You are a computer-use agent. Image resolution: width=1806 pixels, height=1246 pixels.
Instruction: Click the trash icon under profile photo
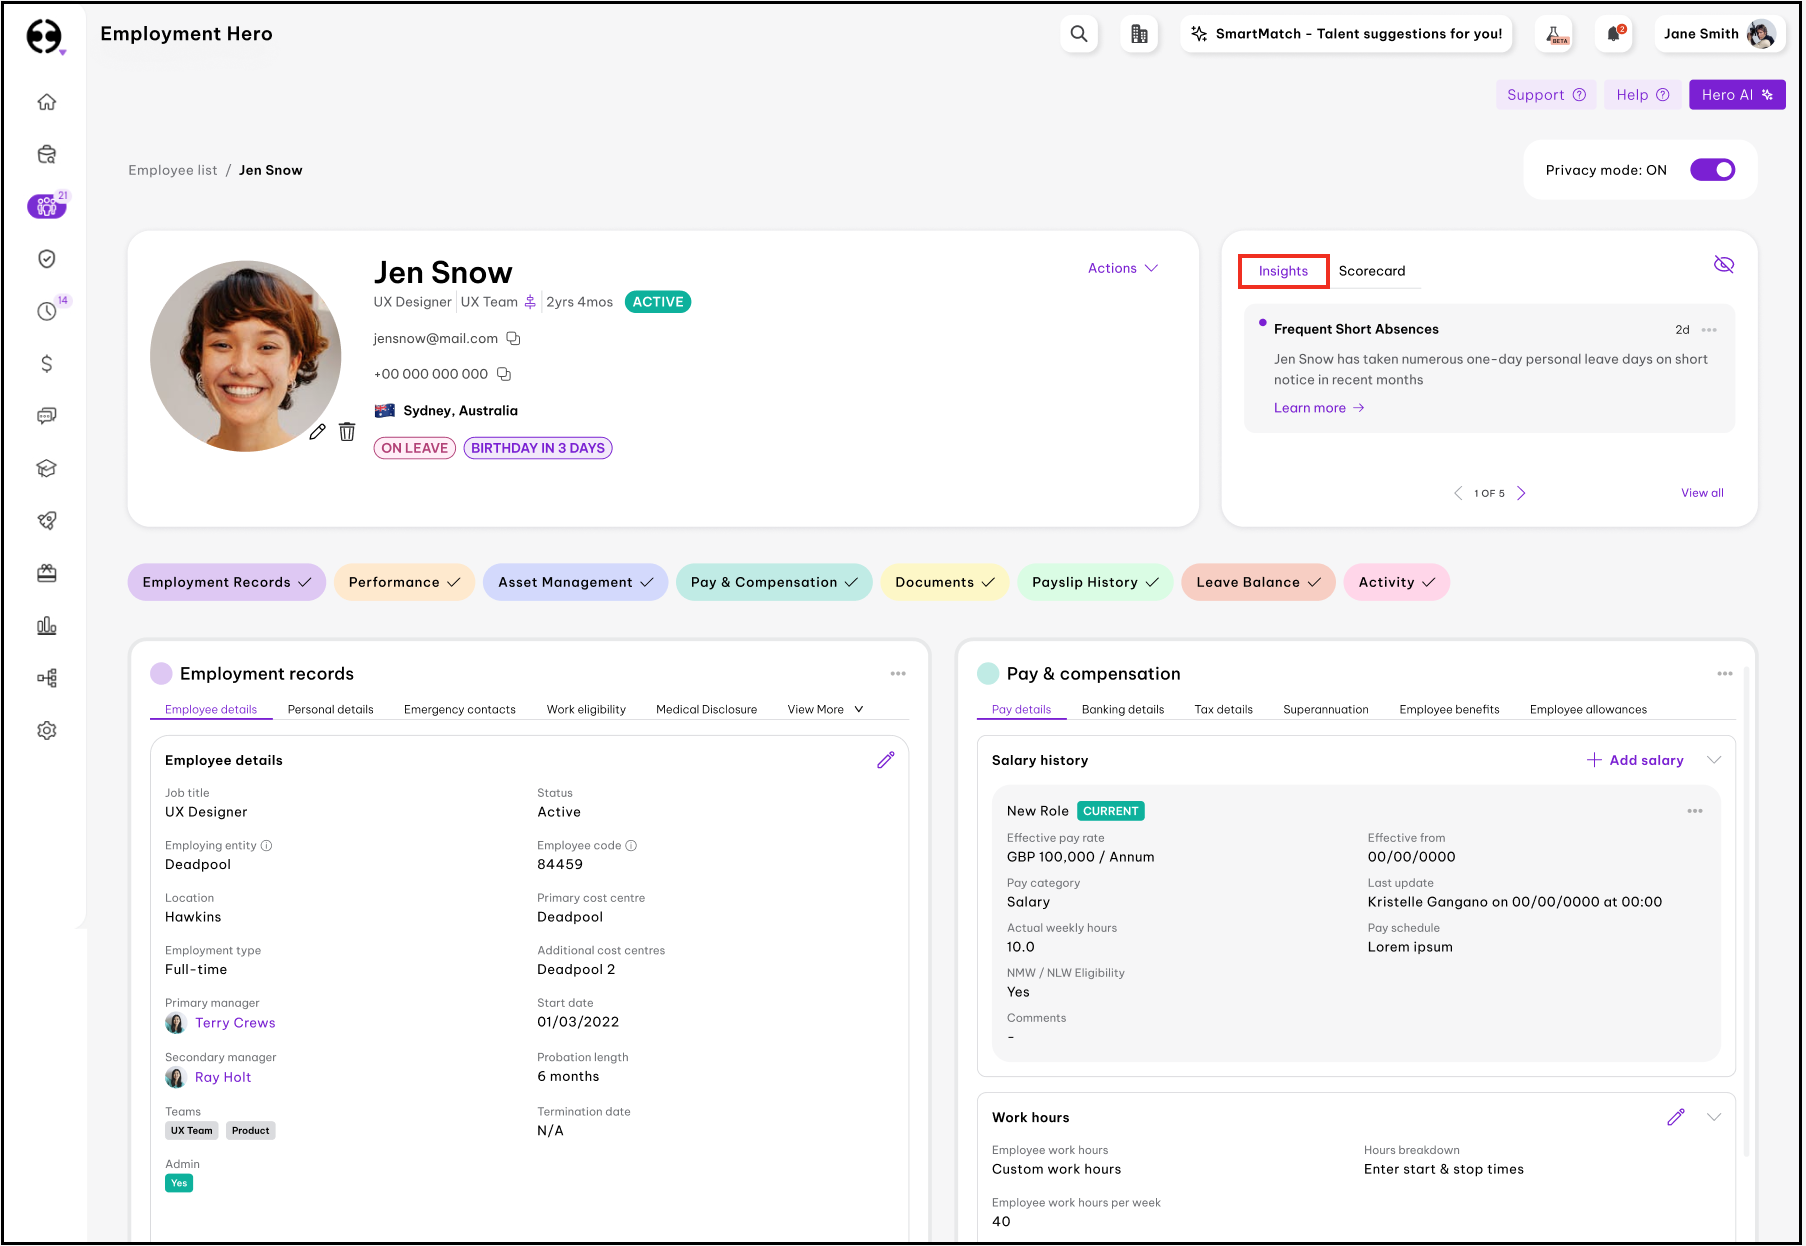[x=347, y=432]
